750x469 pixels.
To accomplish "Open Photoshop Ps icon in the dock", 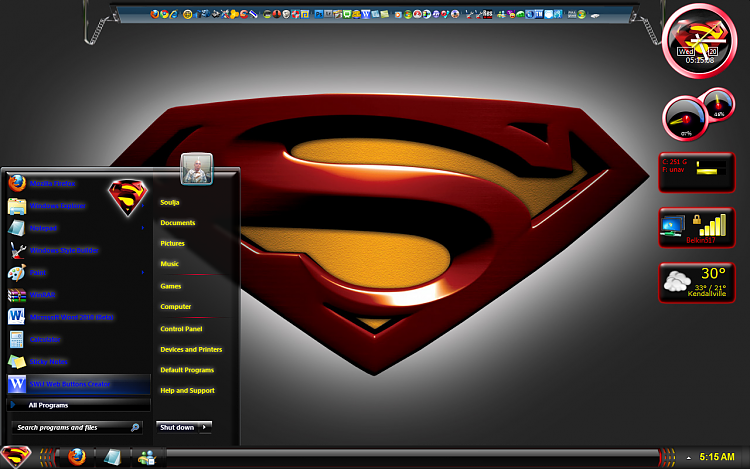I will 319,14.
